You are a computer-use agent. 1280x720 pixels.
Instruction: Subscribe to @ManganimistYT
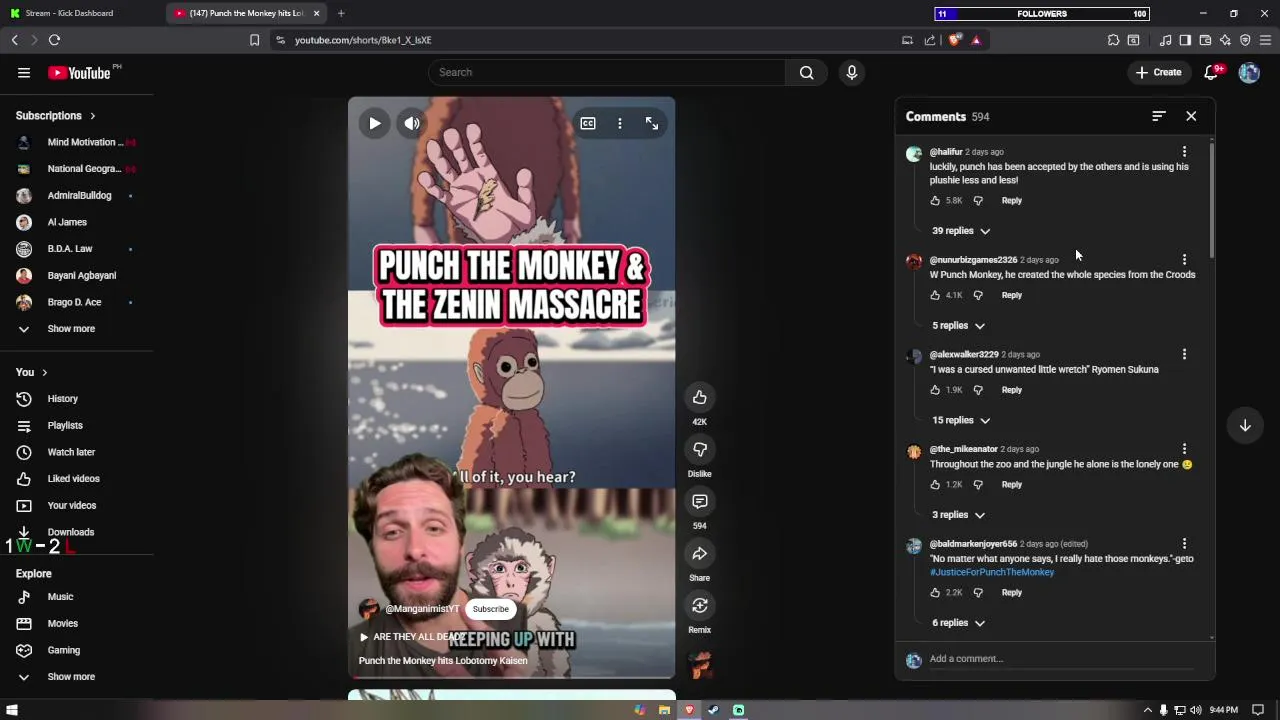[x=491, y=609]
